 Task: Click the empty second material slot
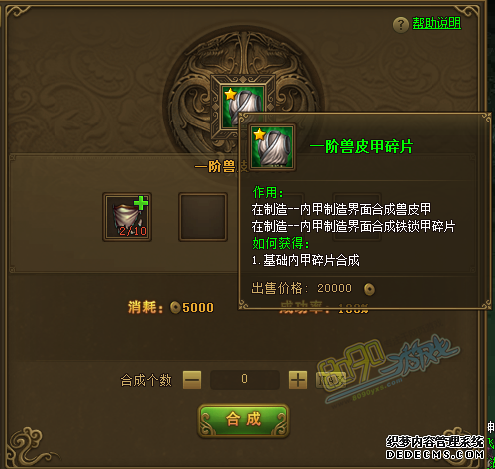pos(203,217)
